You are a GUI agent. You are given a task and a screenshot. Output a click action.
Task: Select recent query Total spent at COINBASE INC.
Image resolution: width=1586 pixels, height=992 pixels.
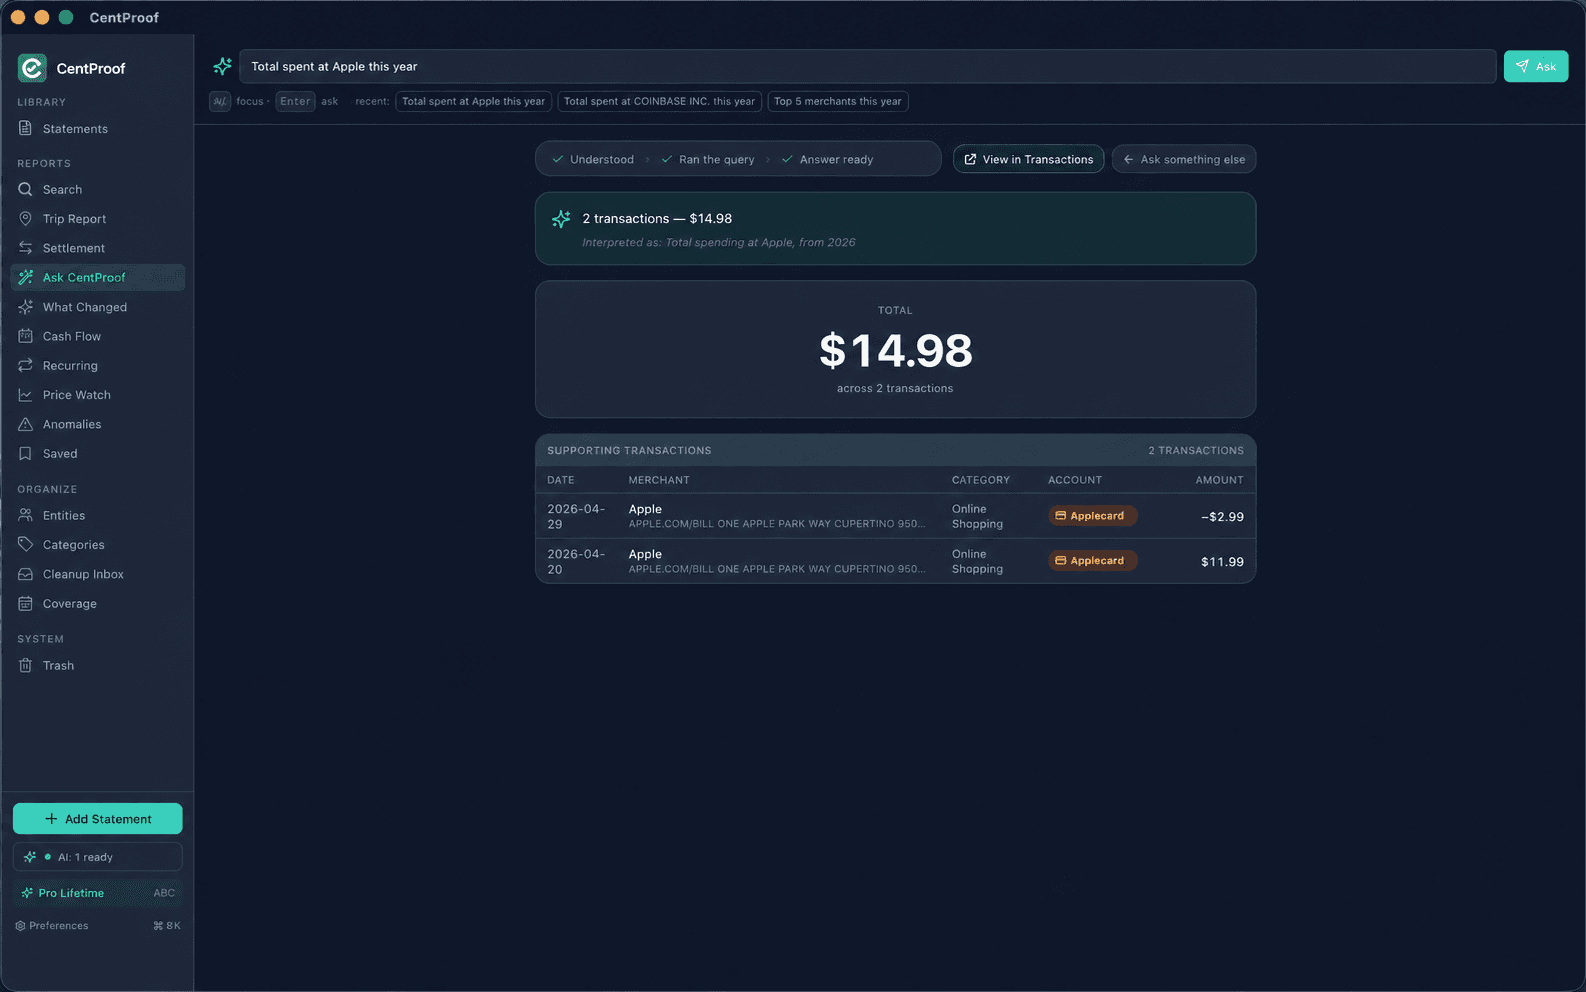click(659, 101)
